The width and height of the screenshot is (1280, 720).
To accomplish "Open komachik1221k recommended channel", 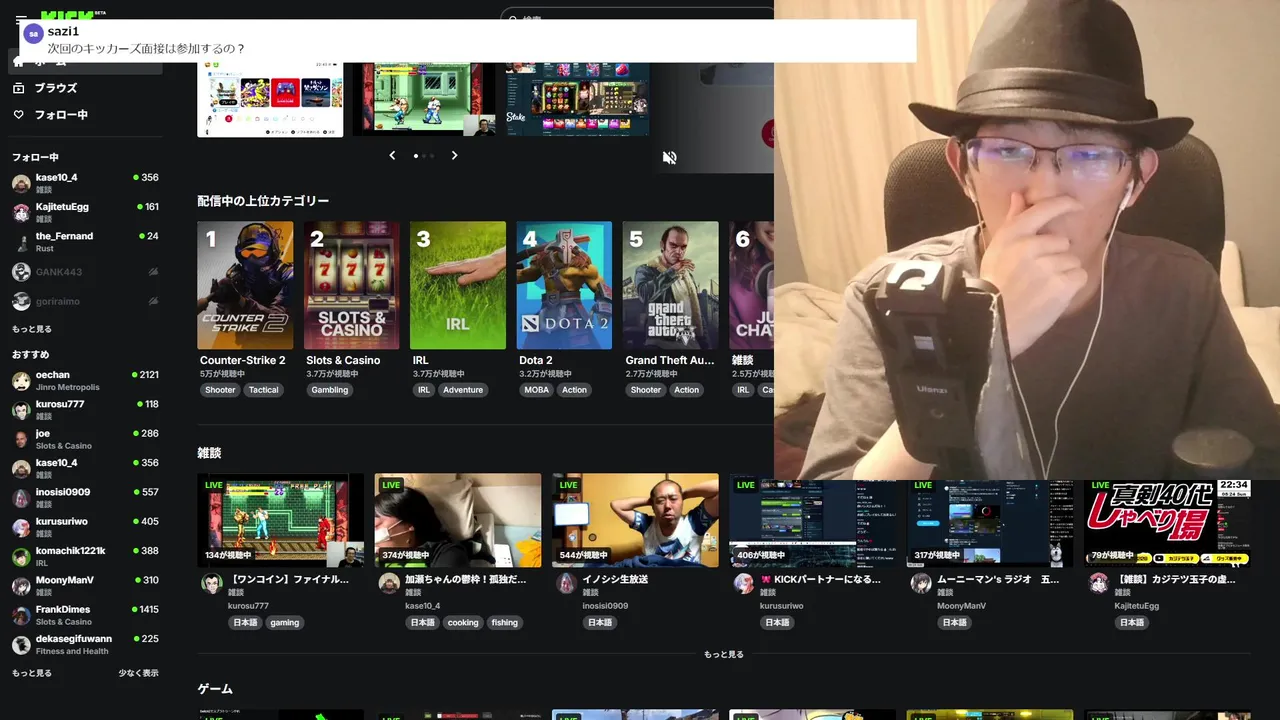I will coord(84,556).
